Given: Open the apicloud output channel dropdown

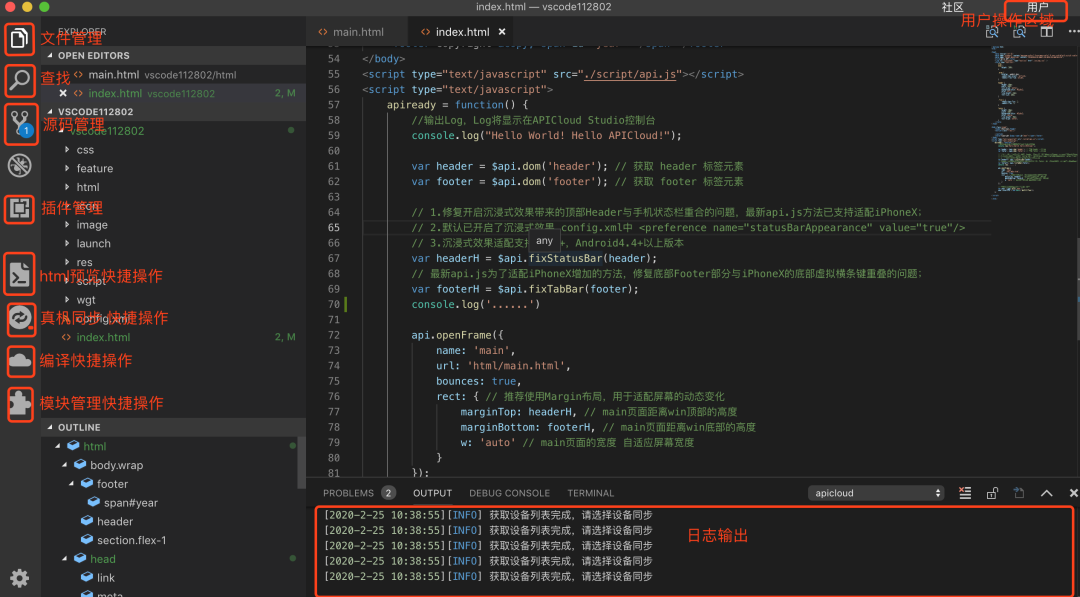Looking at the screenshot, I should pyautogui.click(x=875, y=493).
